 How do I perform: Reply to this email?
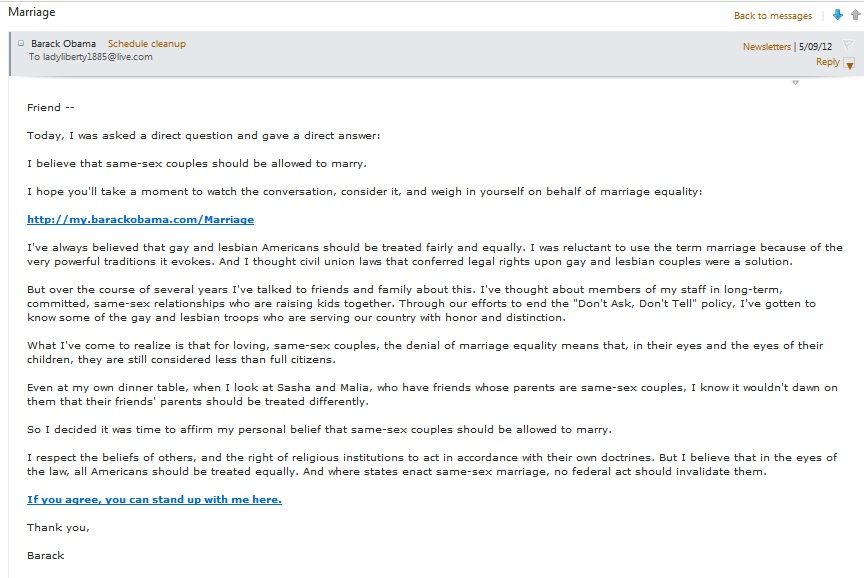click(x=827, y=62)
